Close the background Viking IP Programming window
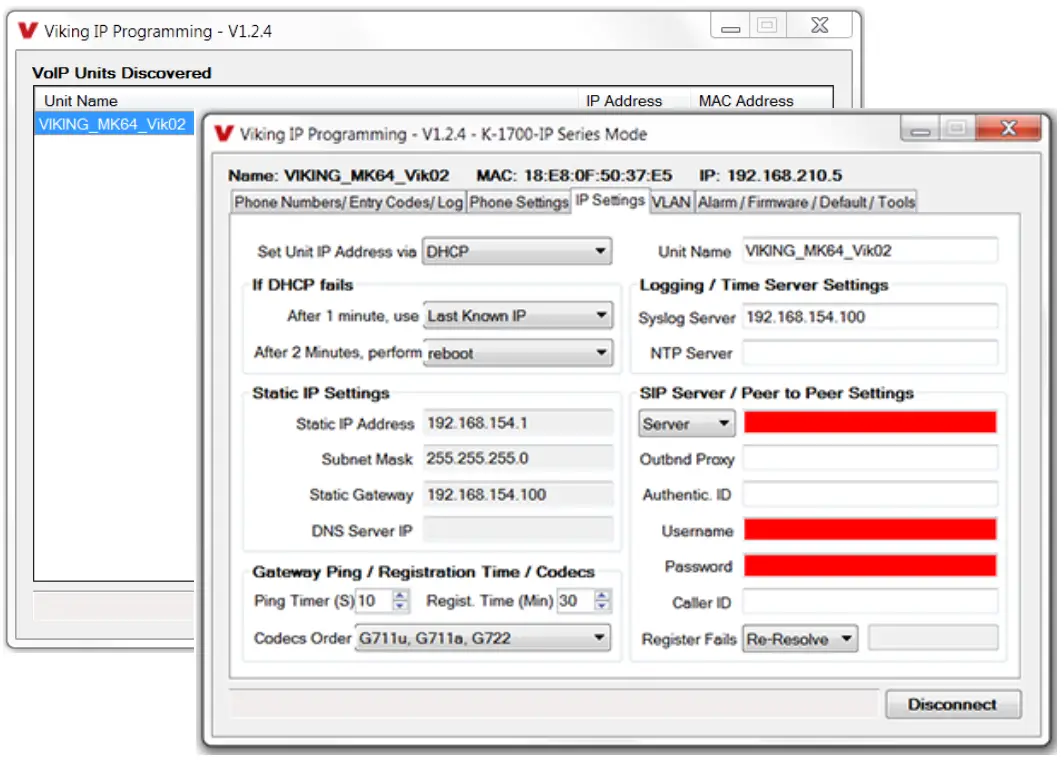This screenshot has height=760, width=1064. pos(820,26)
